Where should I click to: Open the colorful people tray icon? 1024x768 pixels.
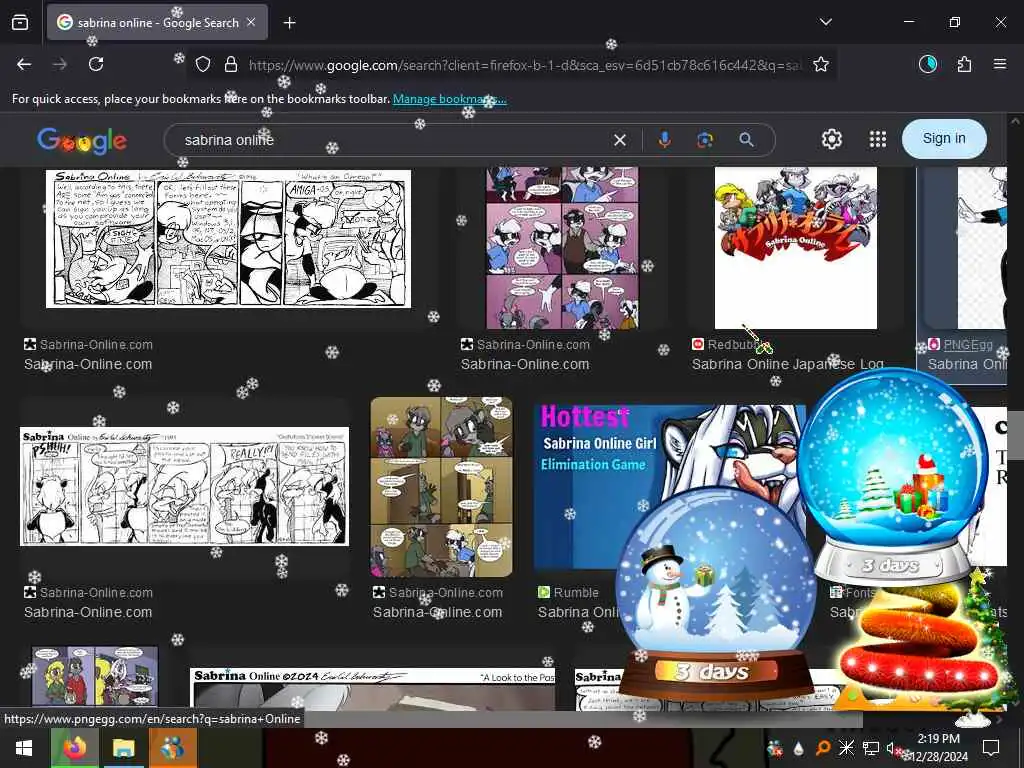click(775, 748)
